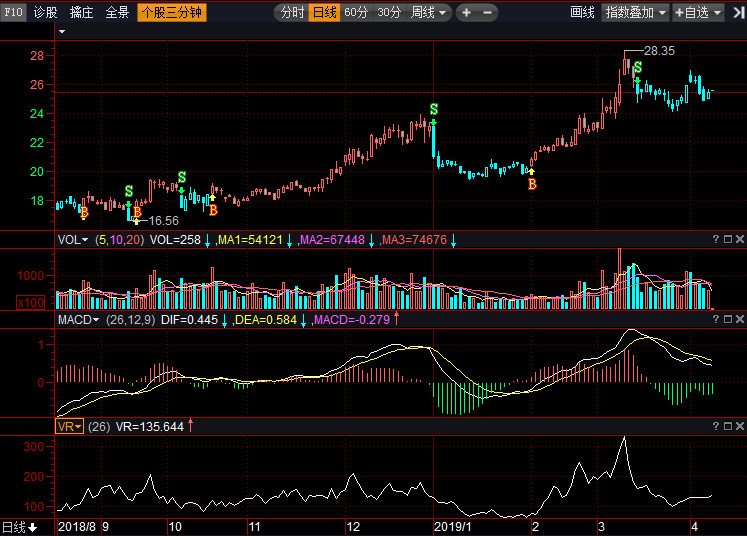This screenshot has height=536, width=747.
Task: Click the zoom in plus button
Action: pyautogui.click(x=466, y=13)
